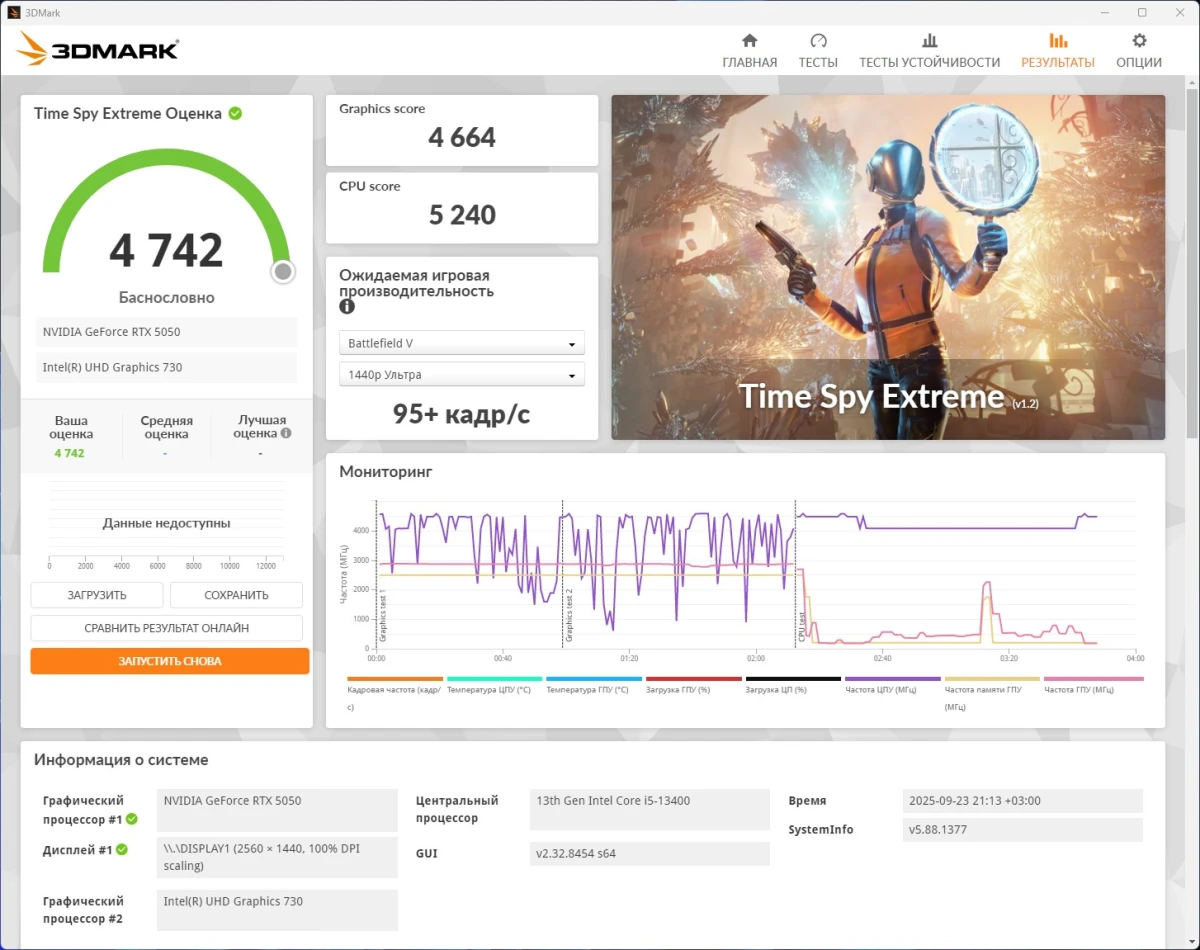Click the home icon above ГЛАВНАЯ
Screen dimensions: 1200x950
click(x=749, y=39)
